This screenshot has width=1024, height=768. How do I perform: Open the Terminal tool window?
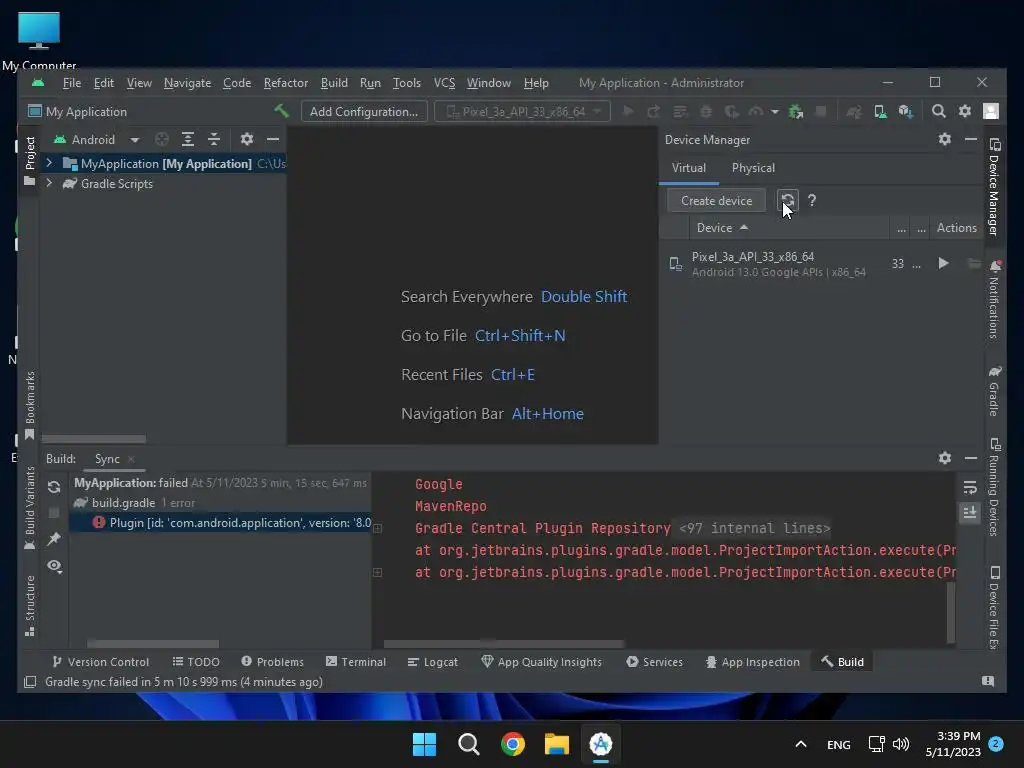356,662
